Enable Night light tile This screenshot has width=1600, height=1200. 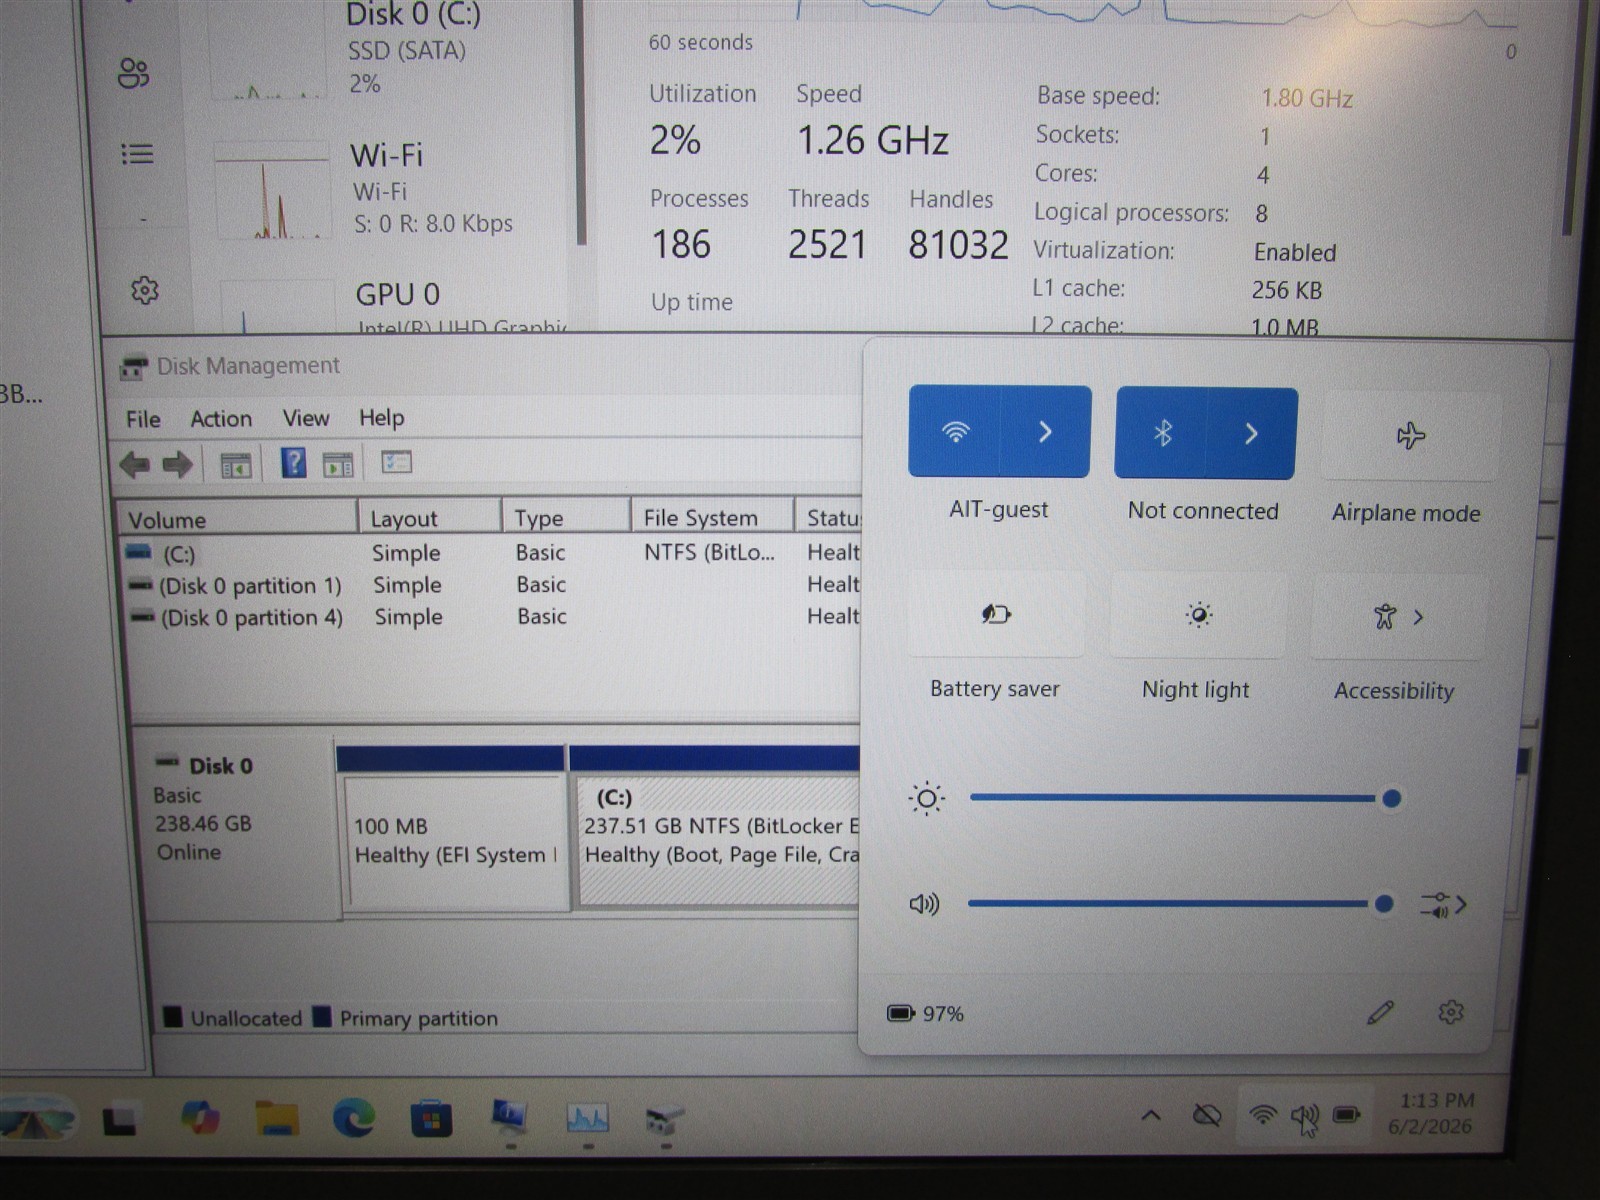click(x=1198, y=615)
